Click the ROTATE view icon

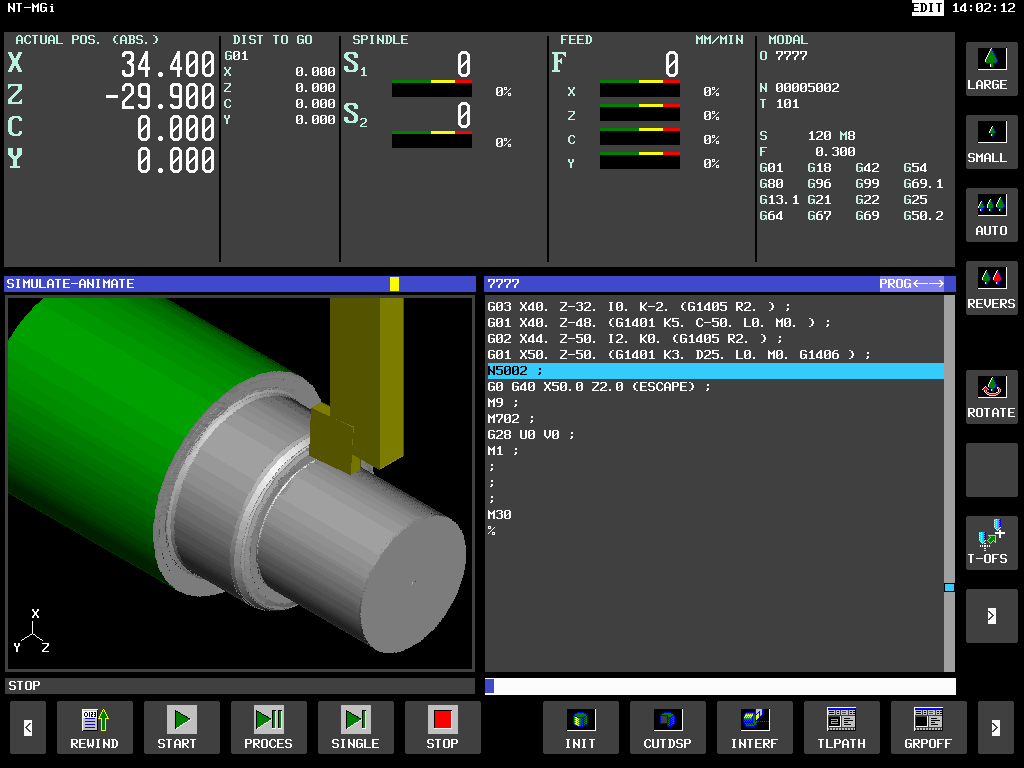(991, 396)
